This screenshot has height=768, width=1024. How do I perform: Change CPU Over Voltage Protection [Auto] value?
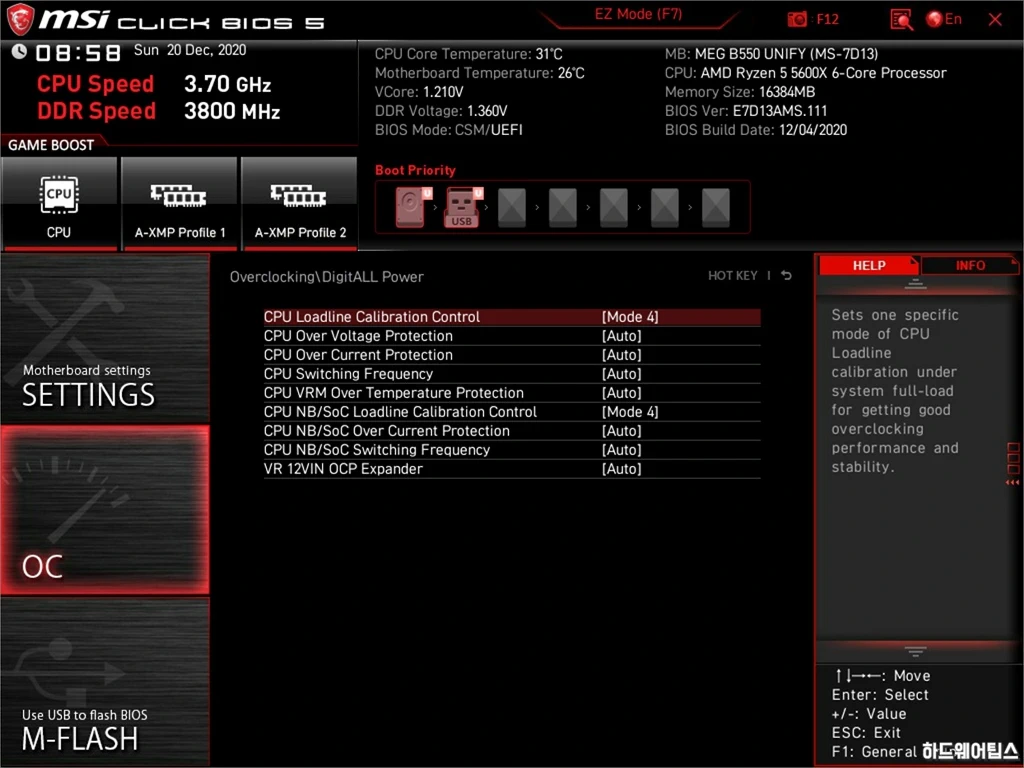622,336
